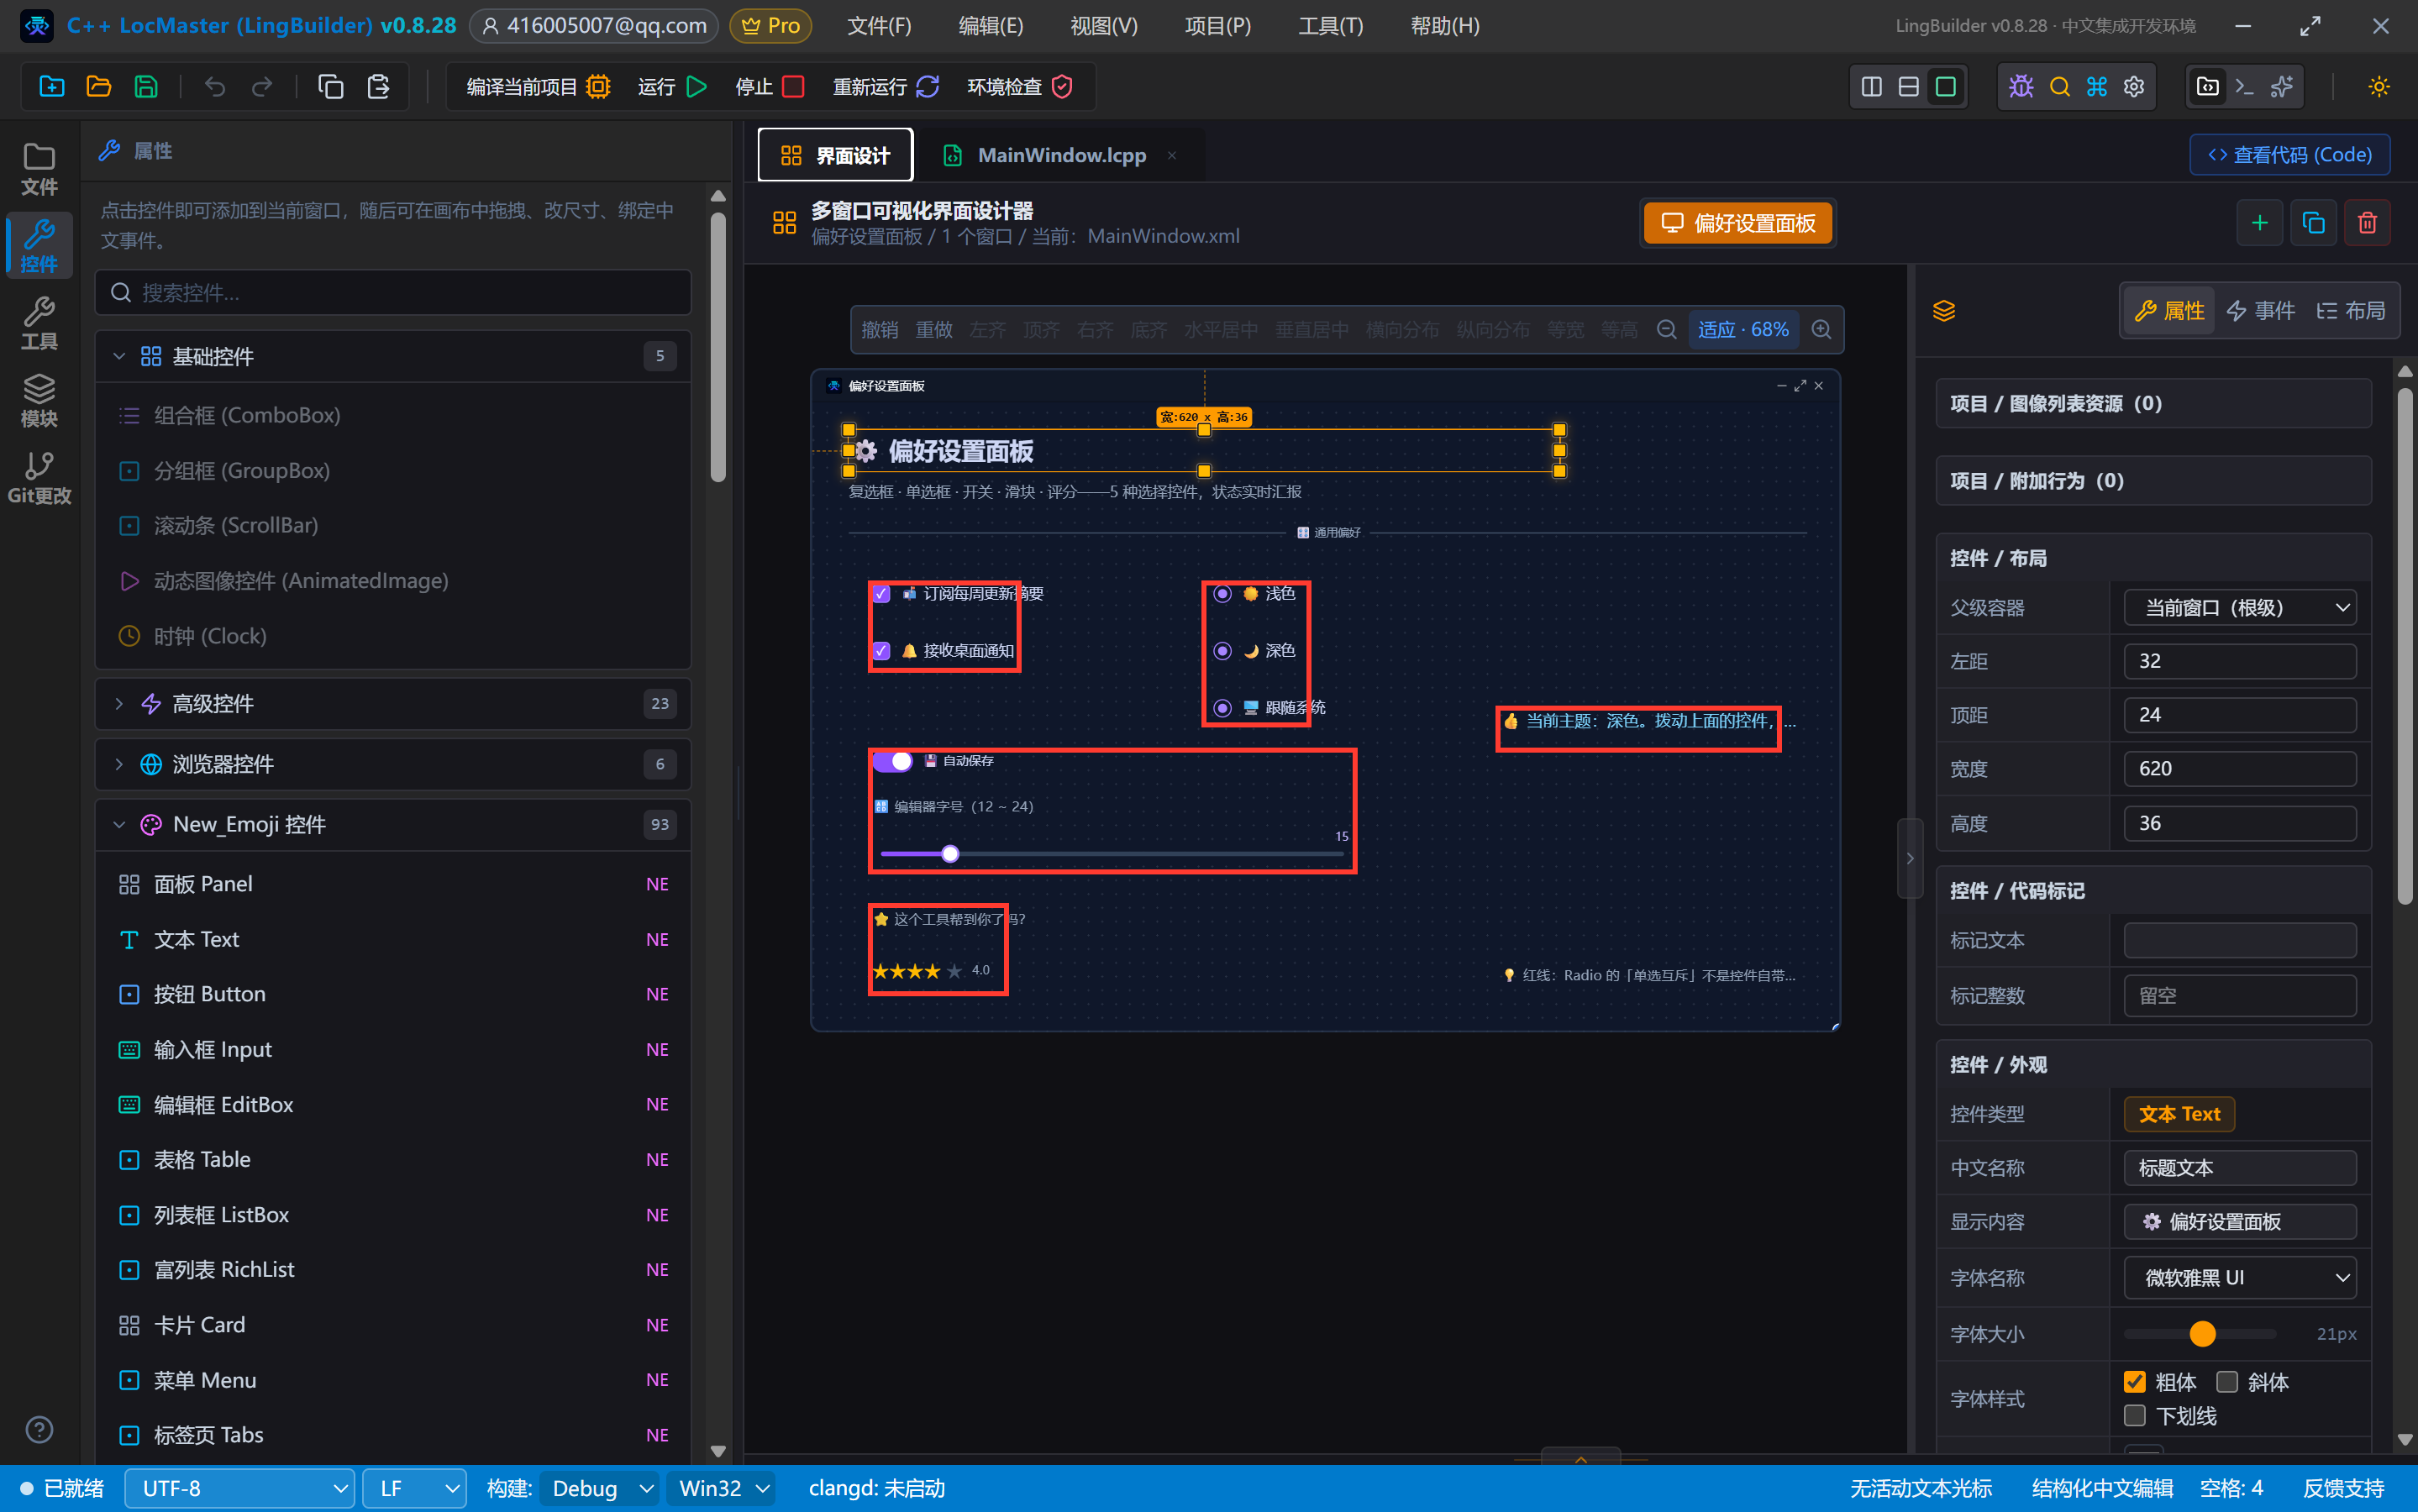The width and height of the screenshot is (2418, 1512).
Task: Click the search magnifier icon in top toolbar
Action: click(x=2059, y=87)
